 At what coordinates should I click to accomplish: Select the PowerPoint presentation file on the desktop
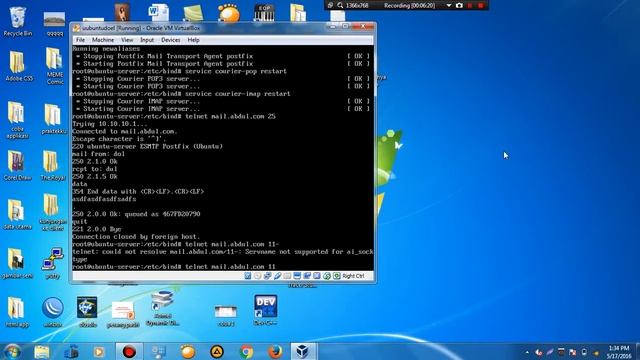(x=123, y=315)
